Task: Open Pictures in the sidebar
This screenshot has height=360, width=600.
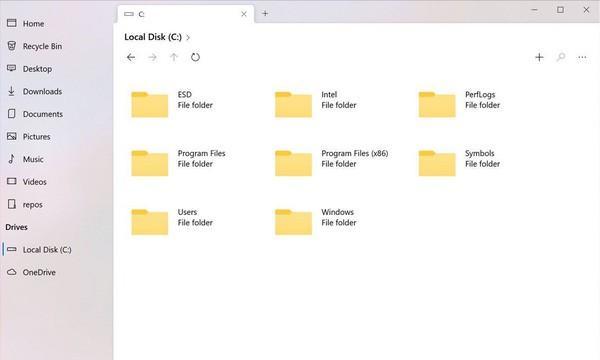Action: pyautogui.click(x=57, y=136)
